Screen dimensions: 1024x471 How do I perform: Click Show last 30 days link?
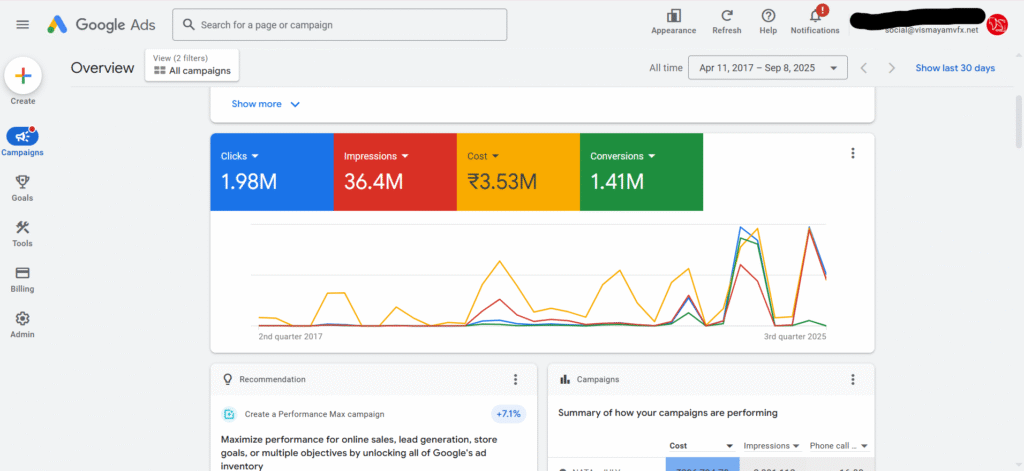(955, 68)
